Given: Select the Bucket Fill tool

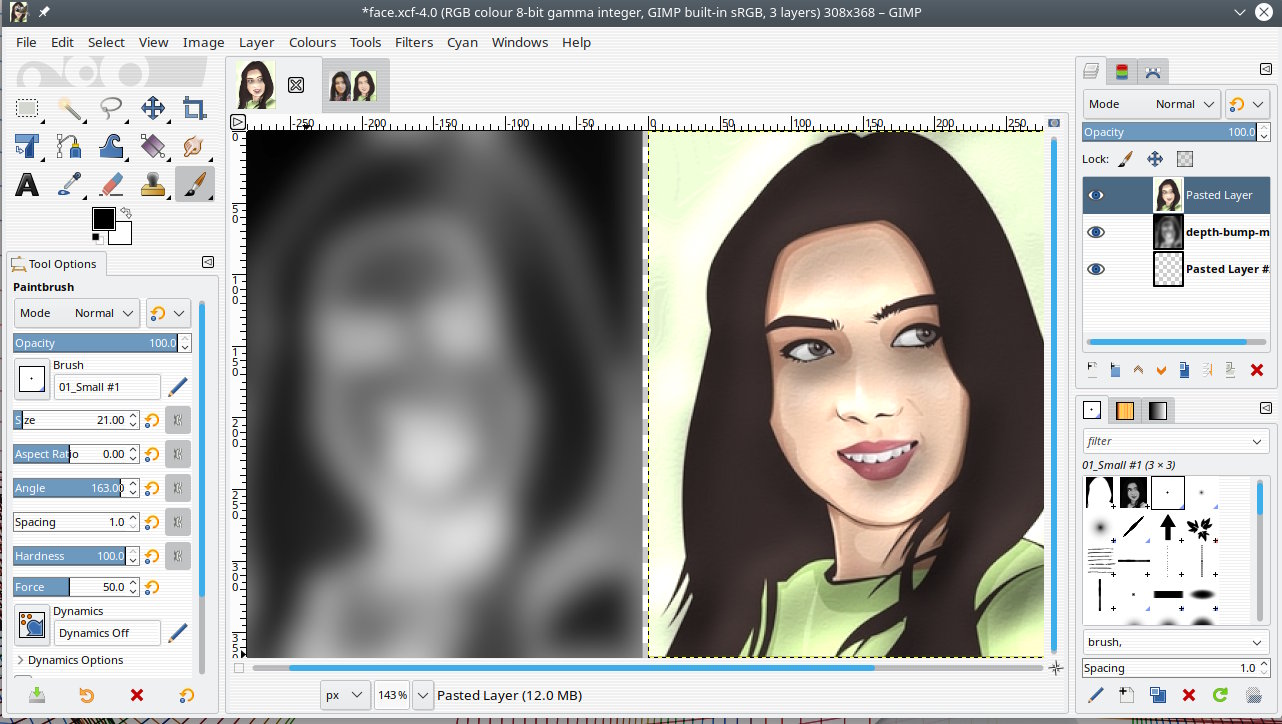Looking at the screenshot, I should click(153, 146).
